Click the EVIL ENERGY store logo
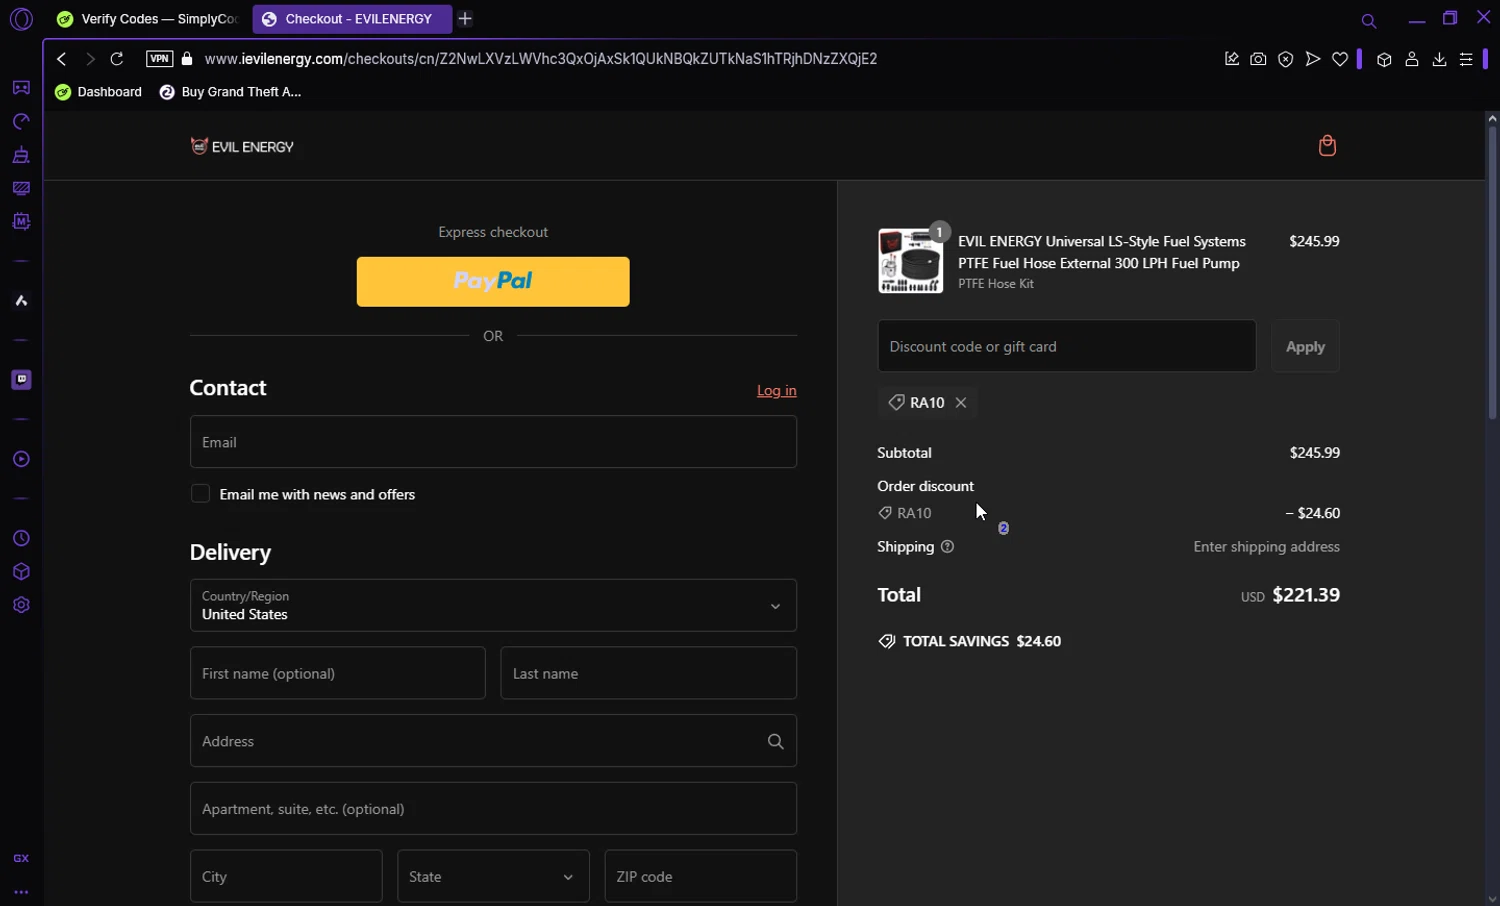This screenshot has height=906, width=1500. click(x=242, y=146)
